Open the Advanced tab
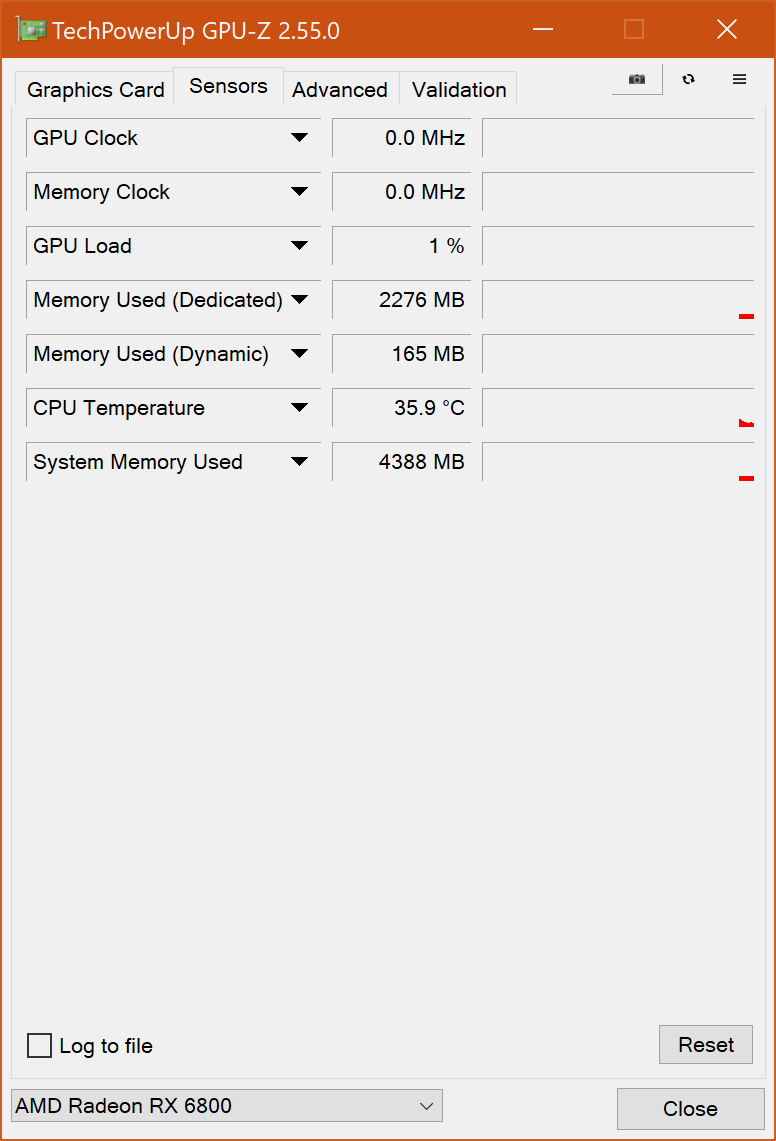This screenshot has width=776, height=1141. coord(340,90)
